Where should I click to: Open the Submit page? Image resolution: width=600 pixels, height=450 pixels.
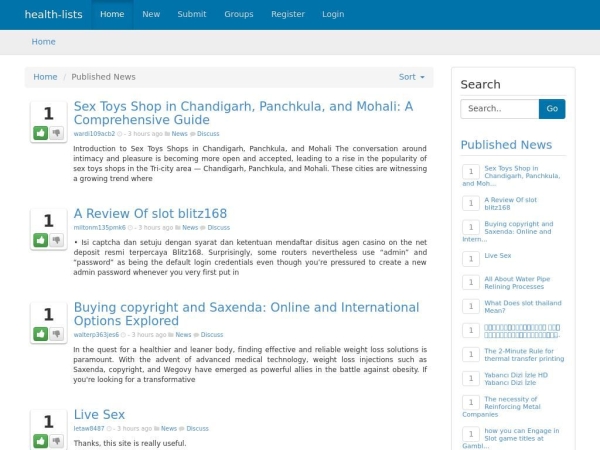click(192, 15)
